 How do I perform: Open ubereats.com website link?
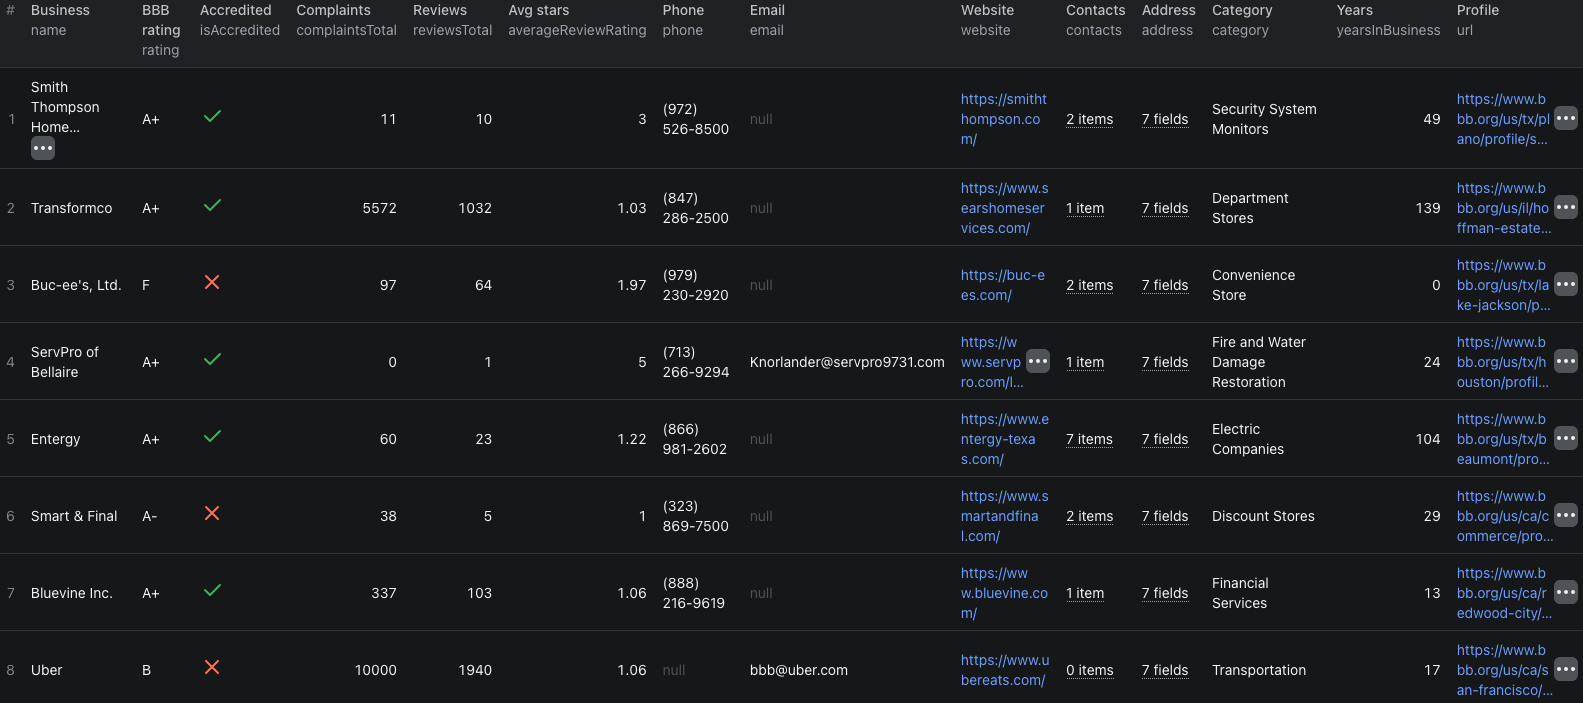1005,670
